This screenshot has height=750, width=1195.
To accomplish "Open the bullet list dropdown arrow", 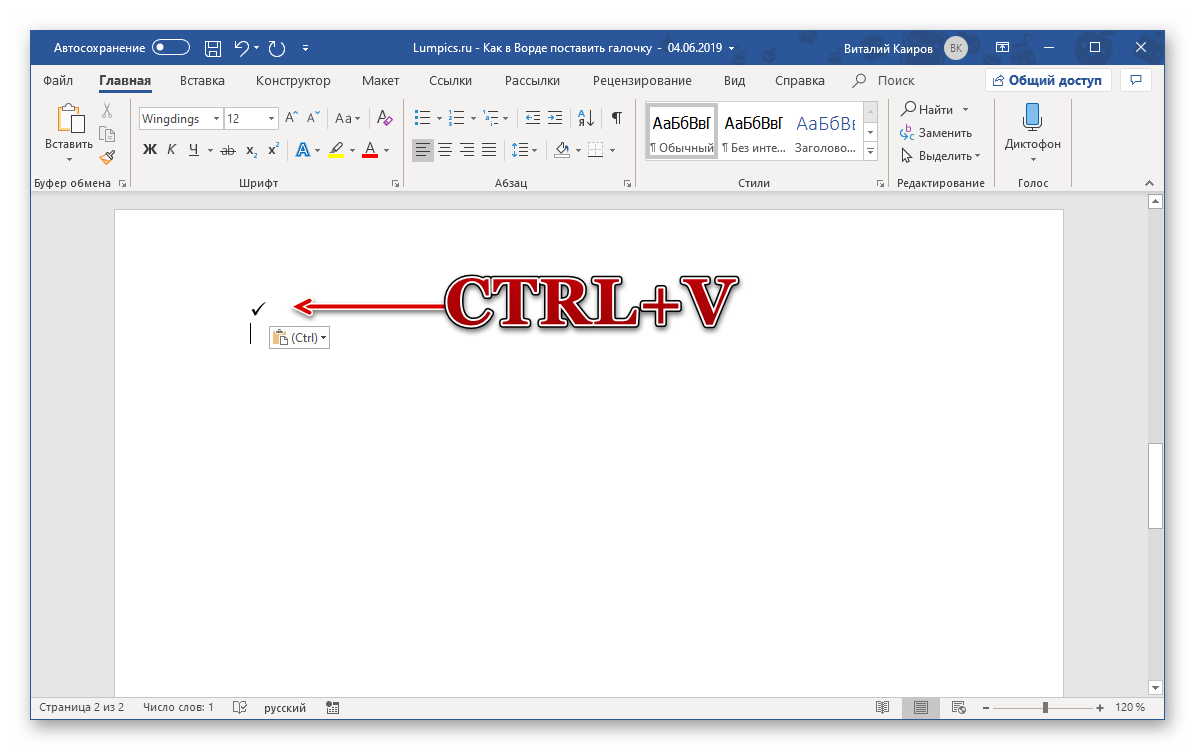I will [x=439, y=119].
